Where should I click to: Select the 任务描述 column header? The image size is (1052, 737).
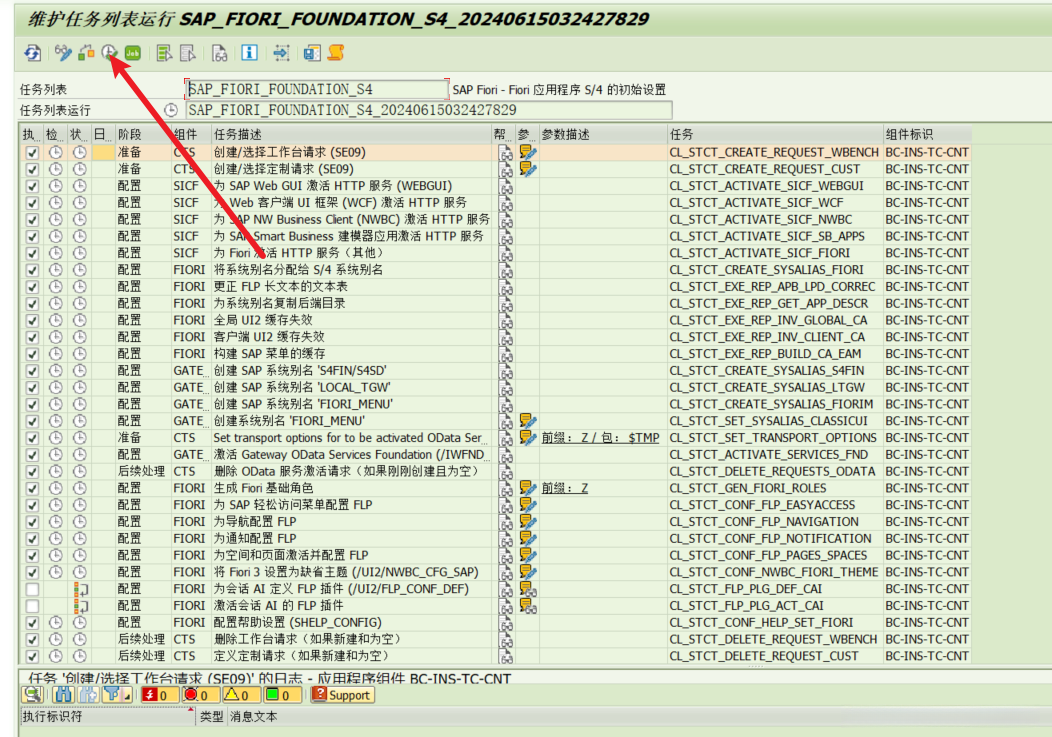352,134
